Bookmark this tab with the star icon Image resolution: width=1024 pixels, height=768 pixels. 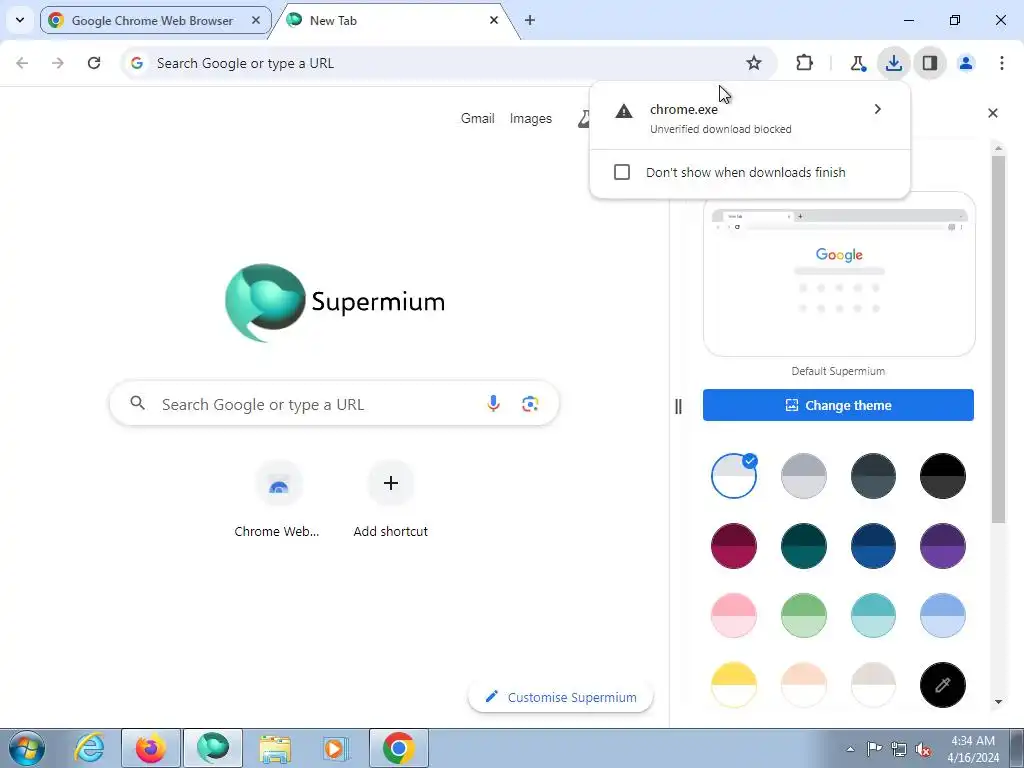[x=754, y=63]
